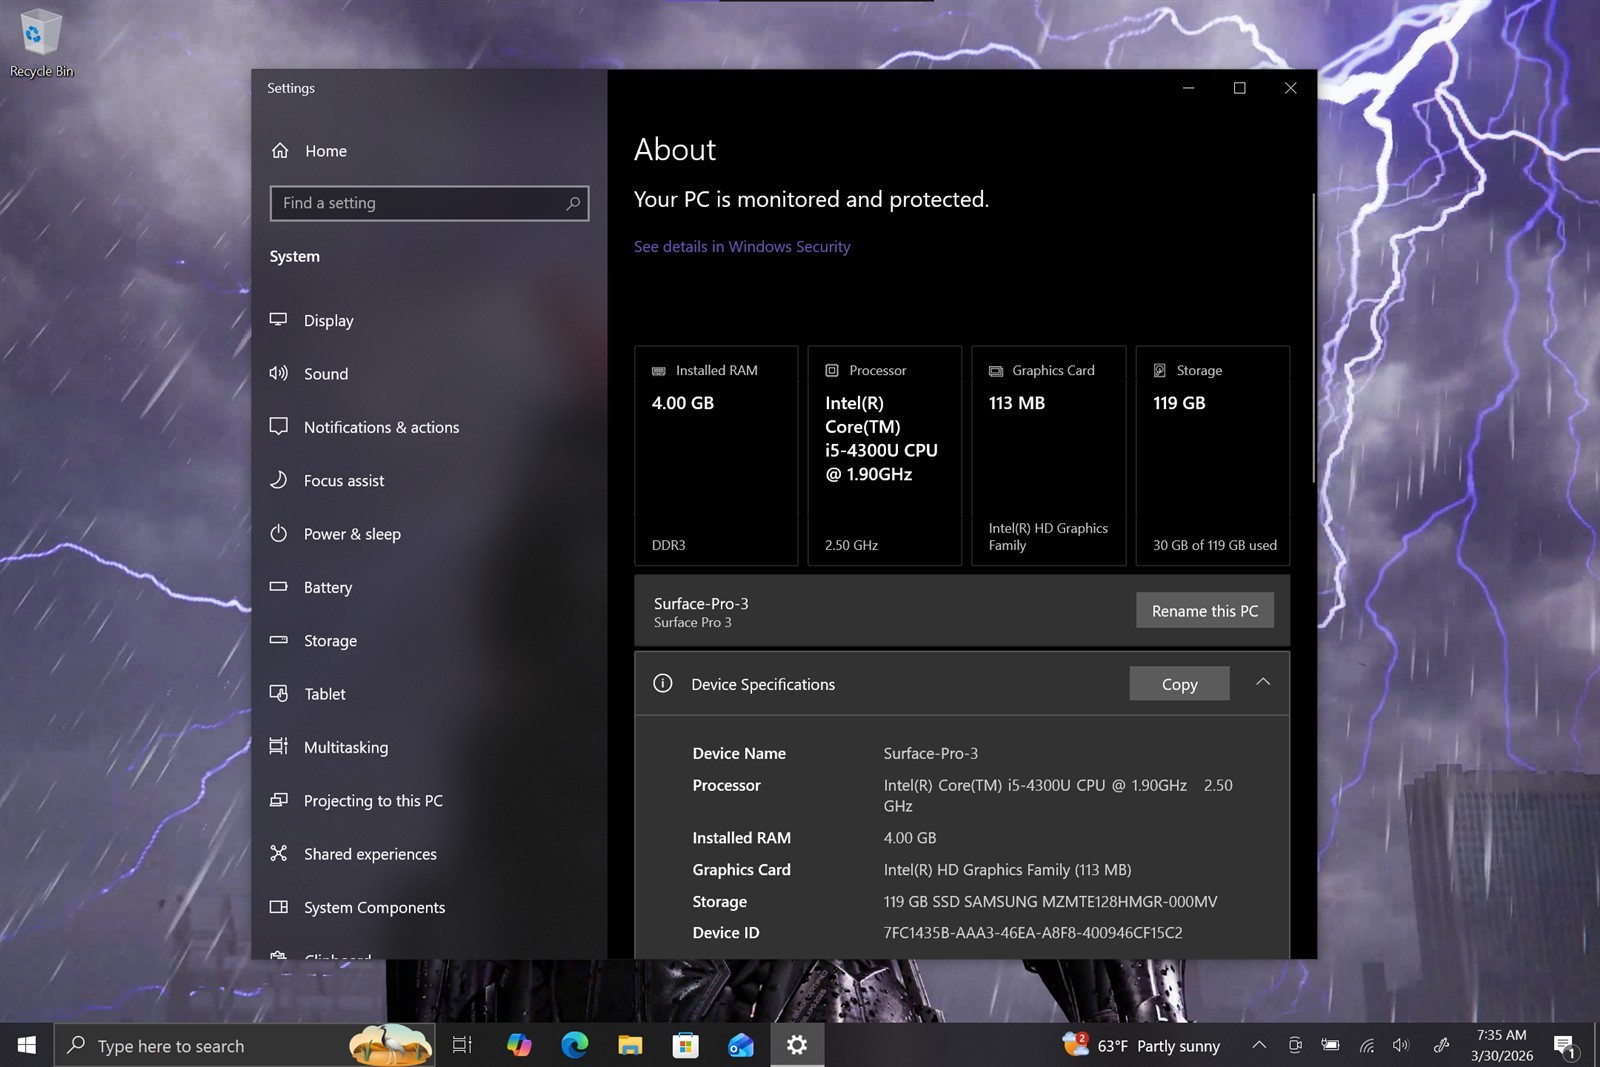The width and height of the screenshot is (1600, 1067).
Task: Click the Find a setting search box
Action: click(x=429, y=203)
